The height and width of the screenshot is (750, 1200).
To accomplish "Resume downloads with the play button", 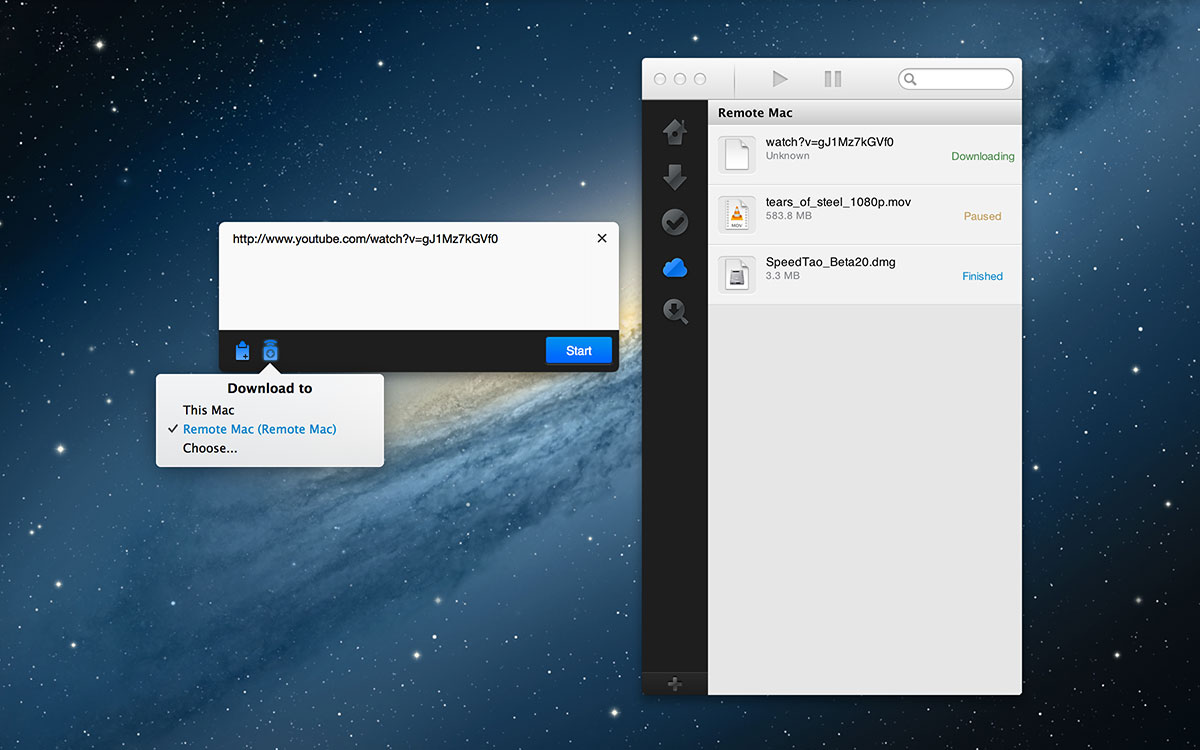I will [780, 79].
